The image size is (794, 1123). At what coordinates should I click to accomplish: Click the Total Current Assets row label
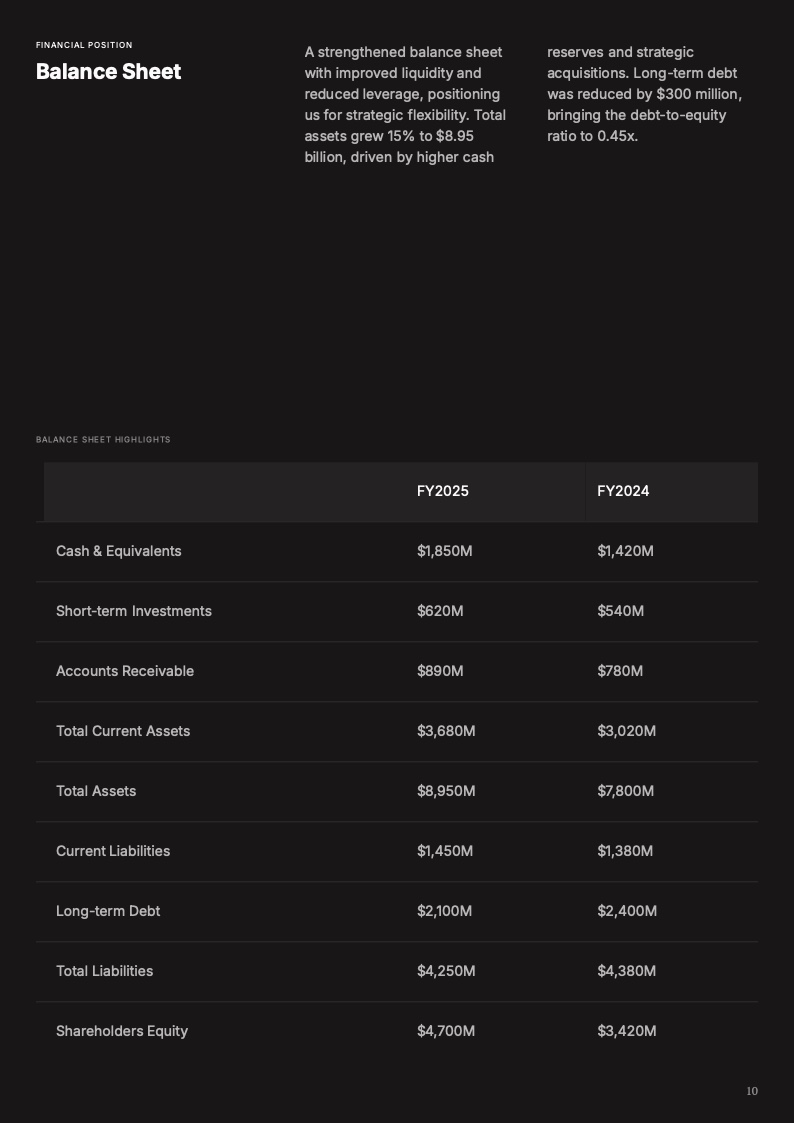click(x=123, y=731)
